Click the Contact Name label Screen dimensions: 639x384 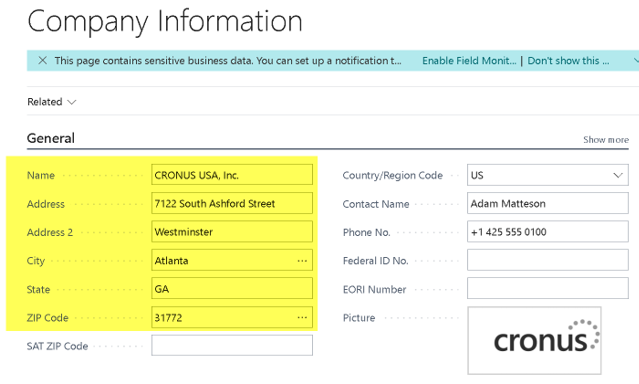point(376,204)
